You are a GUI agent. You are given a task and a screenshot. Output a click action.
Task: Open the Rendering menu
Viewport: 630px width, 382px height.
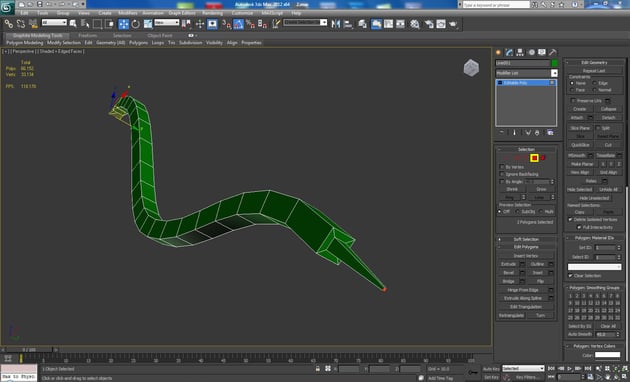pos(213,13)
